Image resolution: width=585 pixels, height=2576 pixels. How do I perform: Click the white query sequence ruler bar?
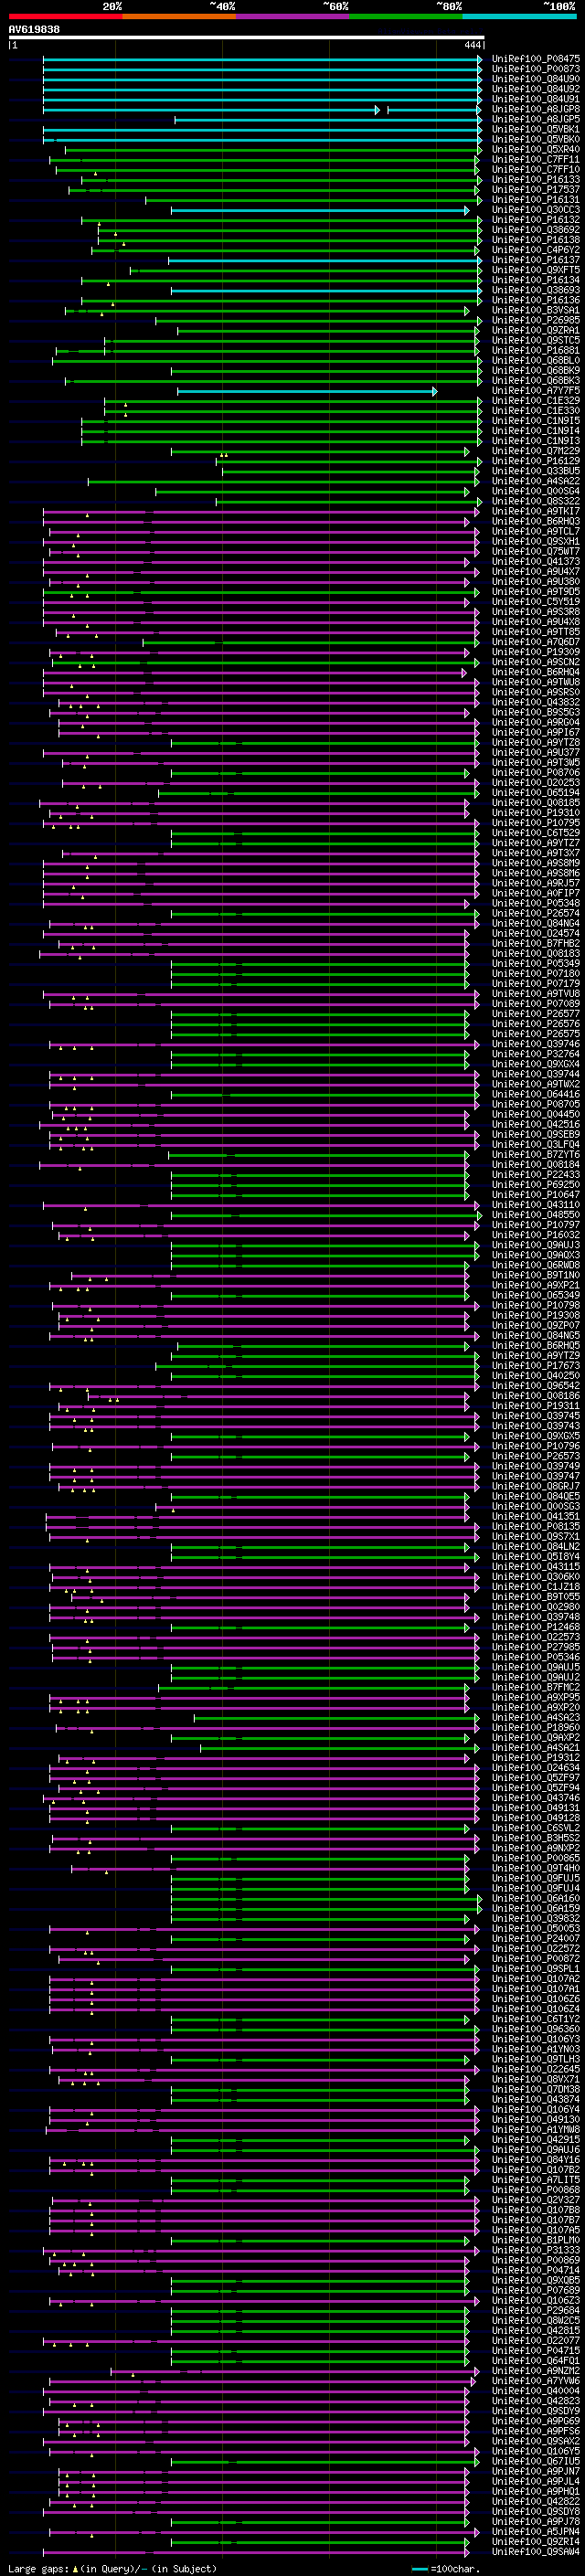(x=246, y=38)
